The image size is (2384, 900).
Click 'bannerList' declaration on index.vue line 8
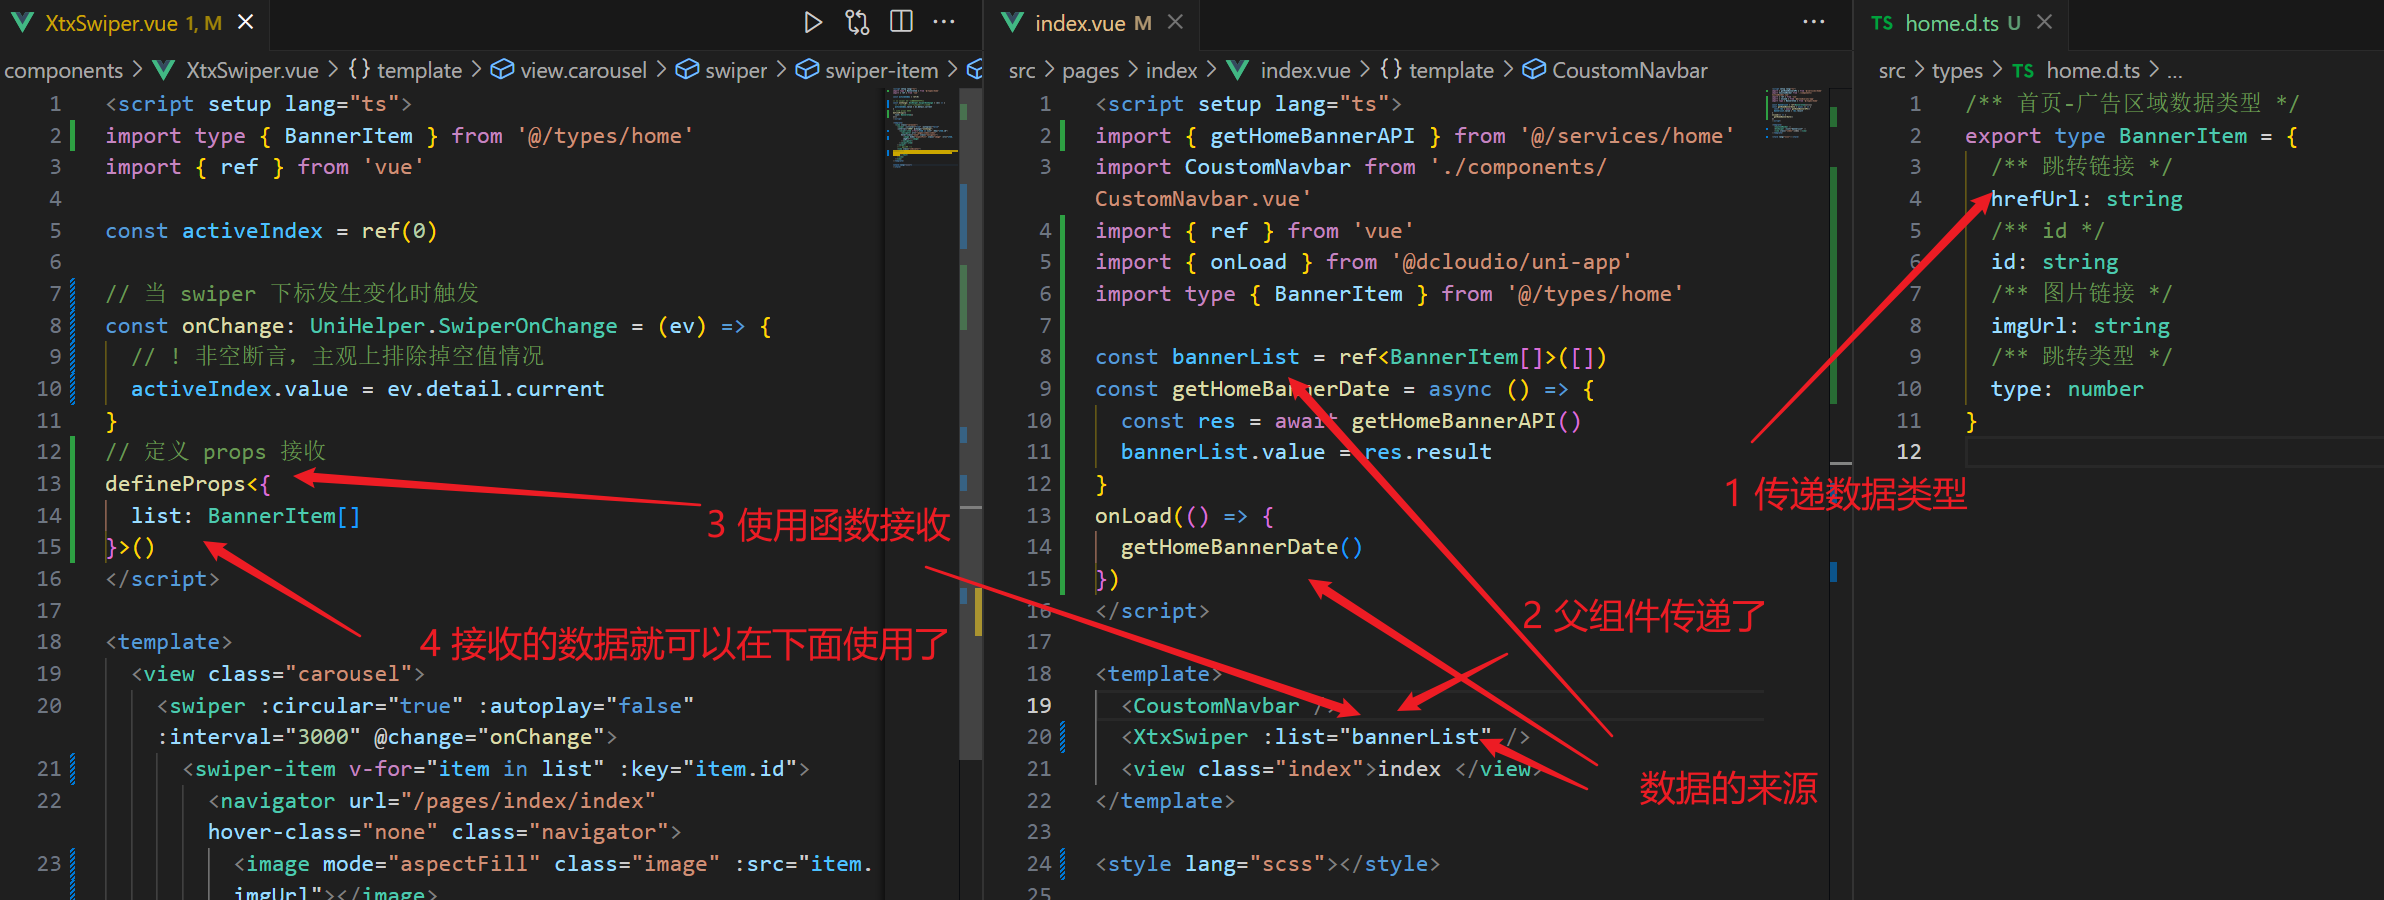[x=1235, y=357]
